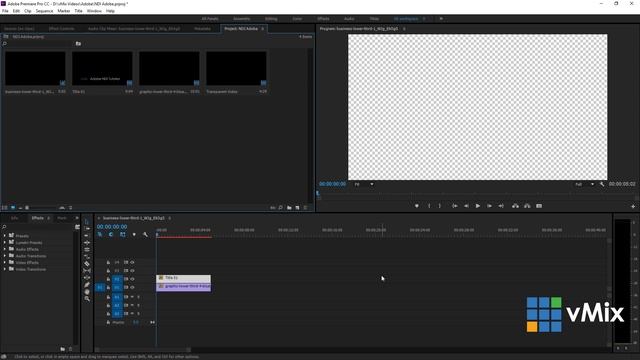The height and width of the screenshot is (360, 640).
Task: Click the Title 01 thumbnail in Project panel
Action: tap(102, 69)
